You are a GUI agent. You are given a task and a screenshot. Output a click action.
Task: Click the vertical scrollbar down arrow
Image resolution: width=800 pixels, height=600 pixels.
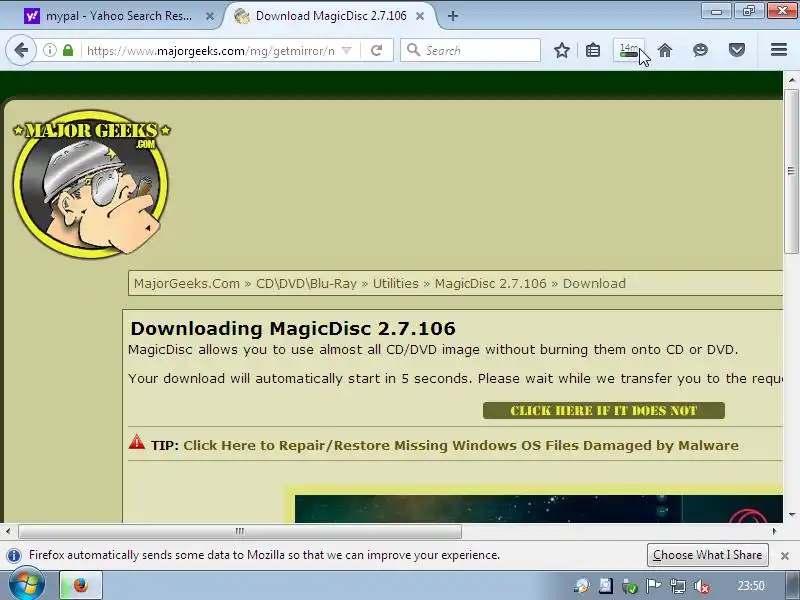791,515
